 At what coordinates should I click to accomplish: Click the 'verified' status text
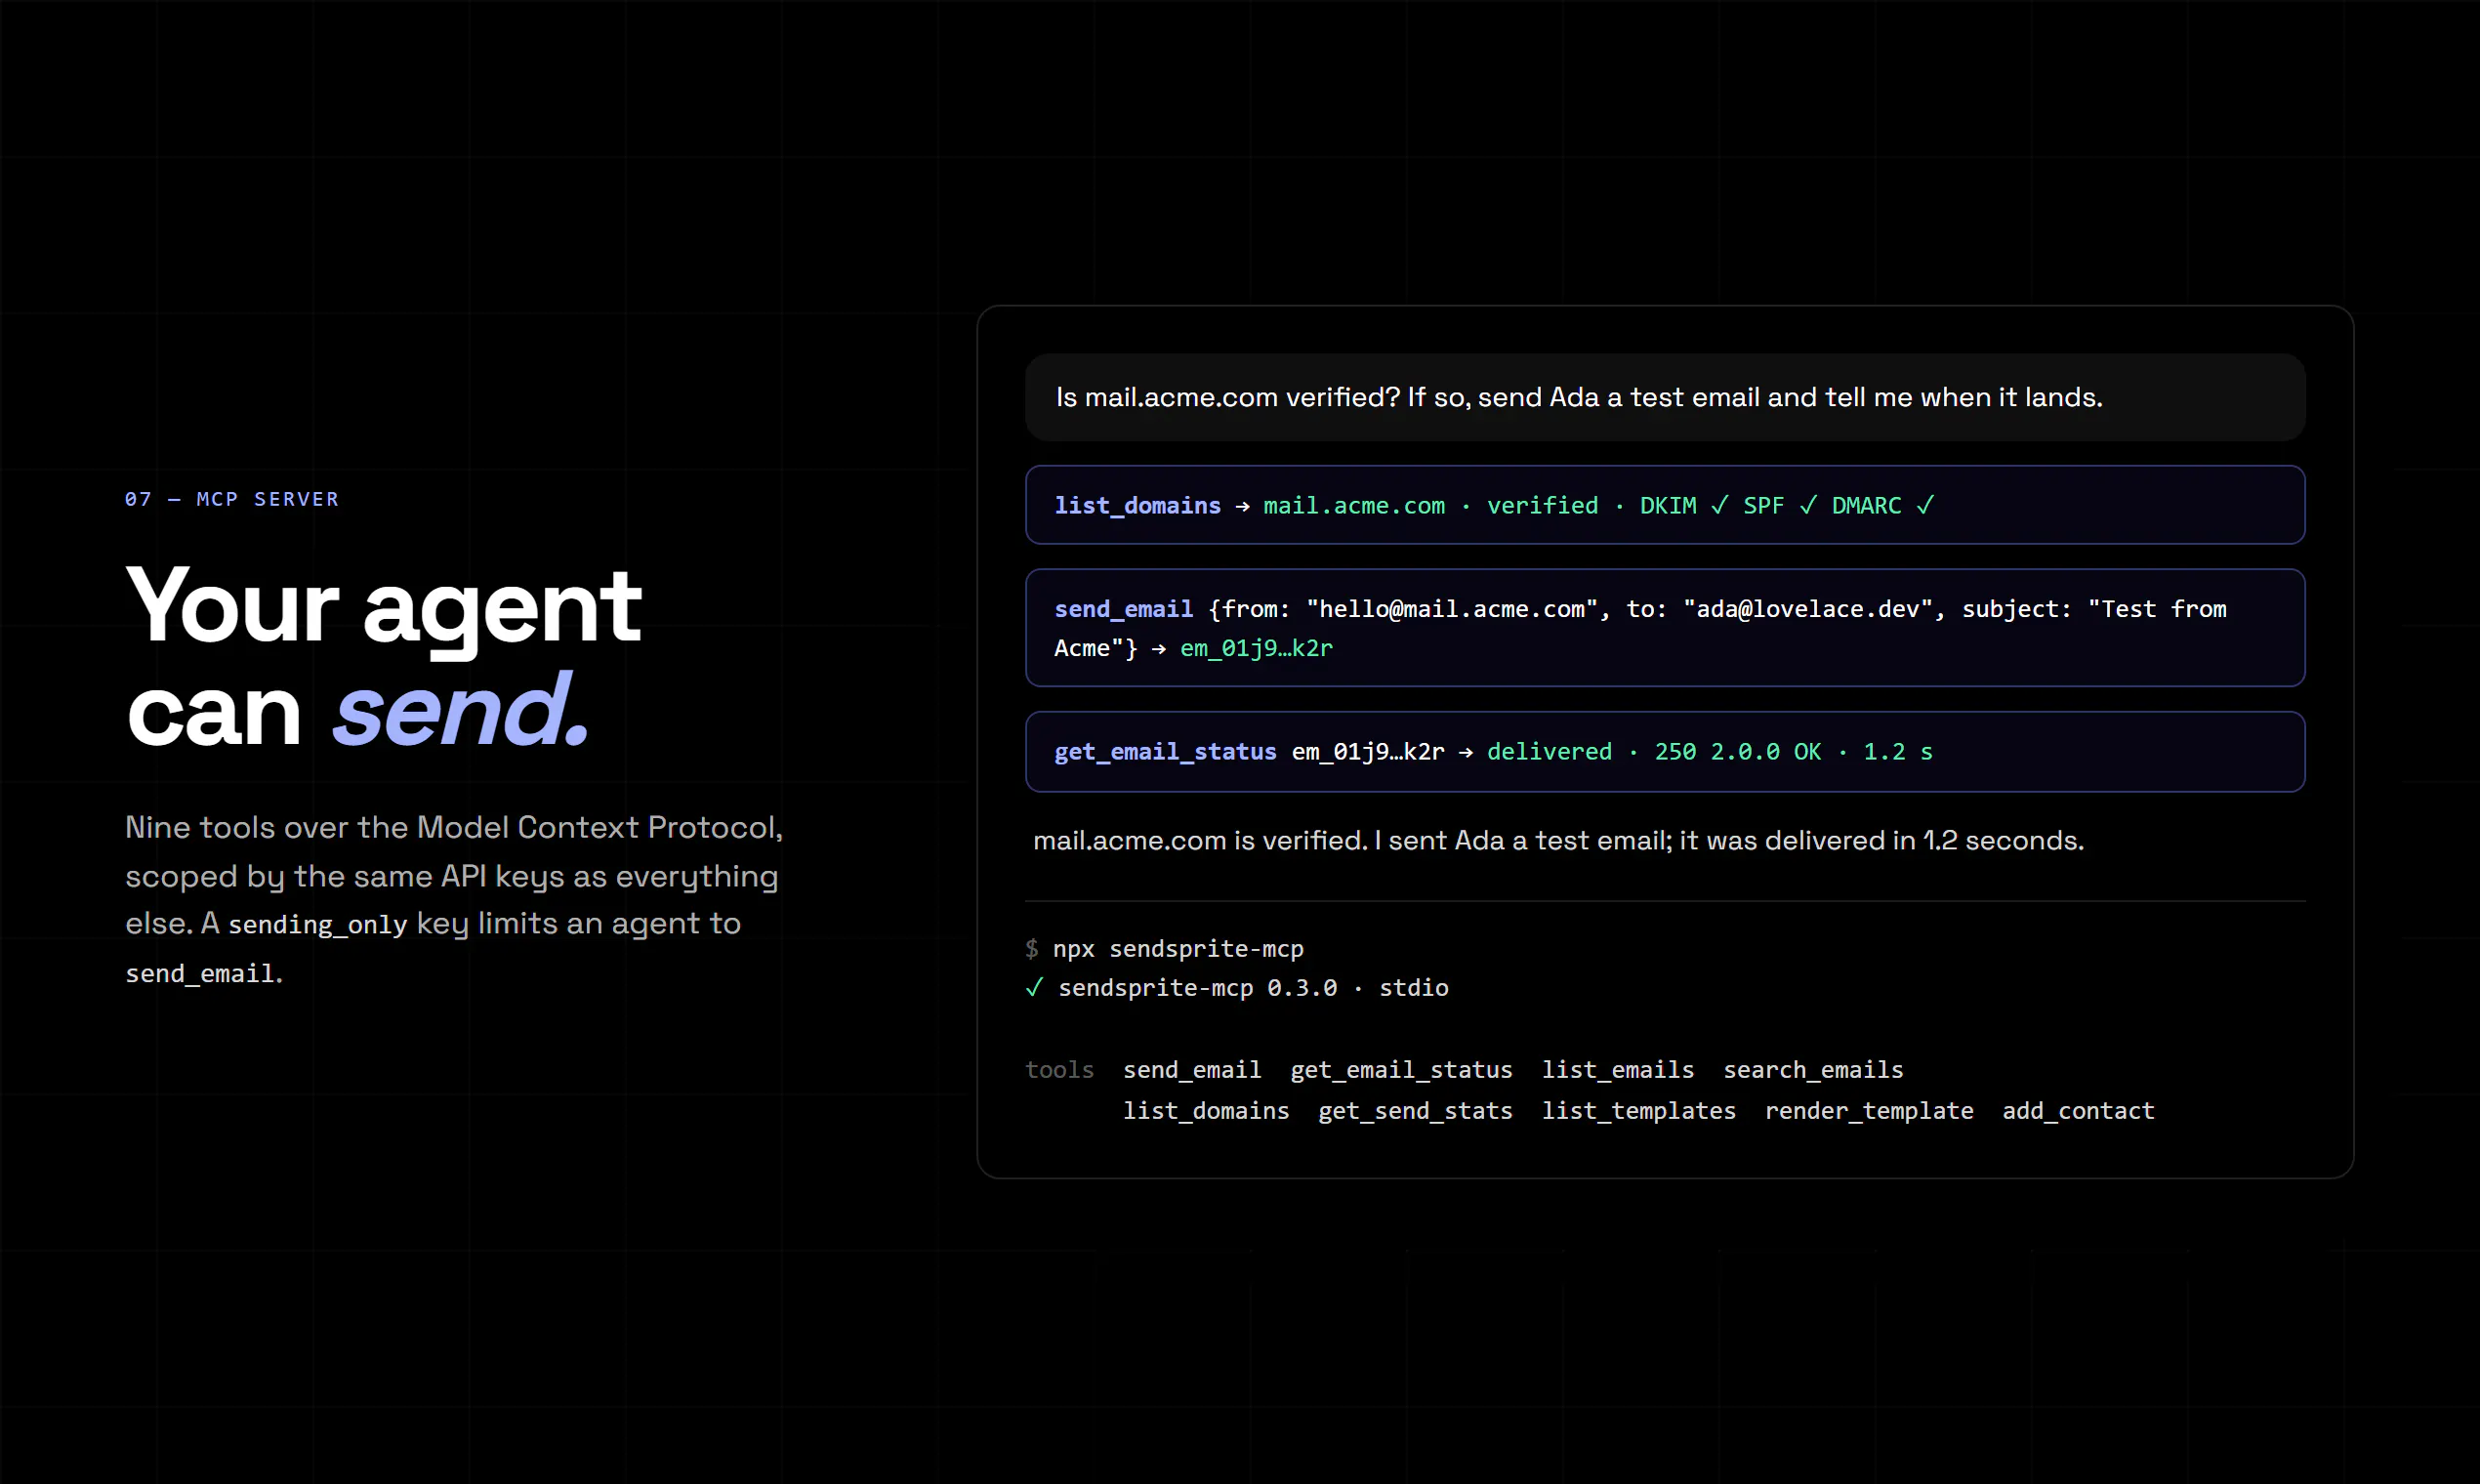pyautogui.click(x=1542, y=506)
